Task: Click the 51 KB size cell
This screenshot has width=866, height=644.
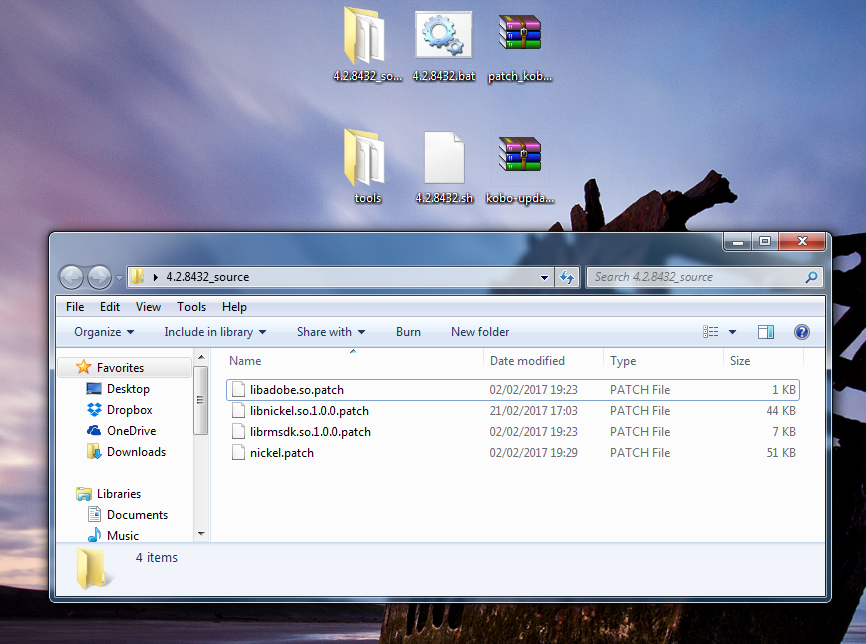Action: 781,453
